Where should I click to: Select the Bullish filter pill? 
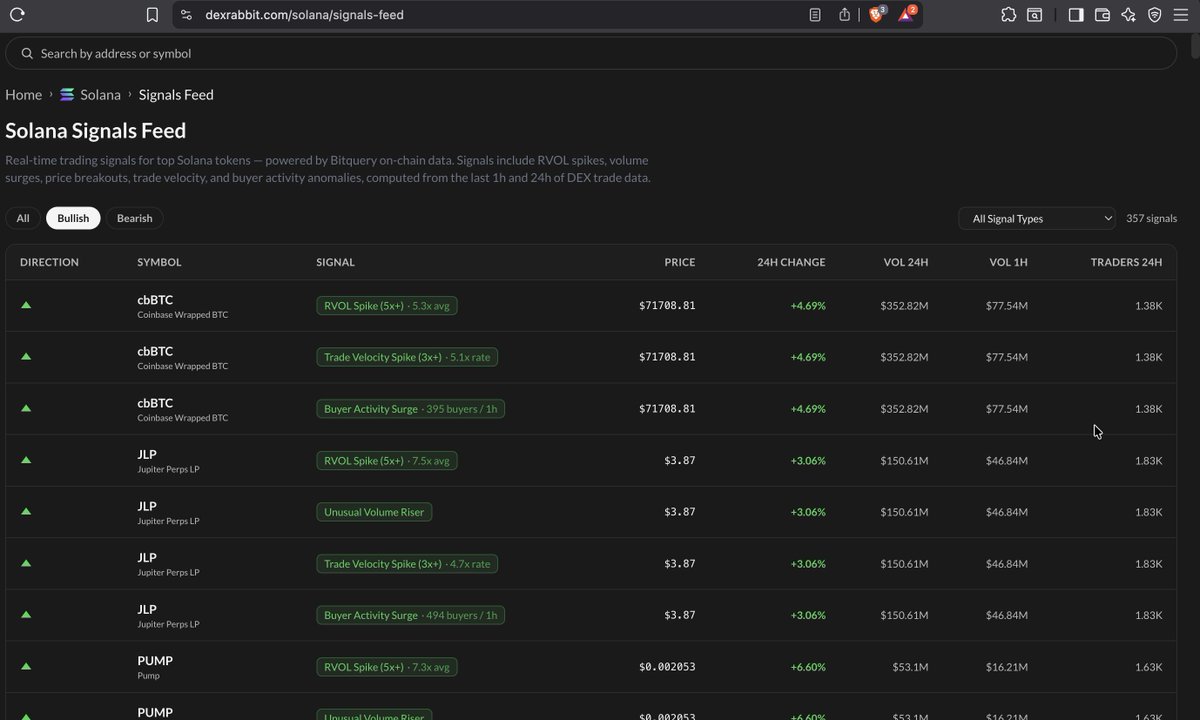(73, 218)
